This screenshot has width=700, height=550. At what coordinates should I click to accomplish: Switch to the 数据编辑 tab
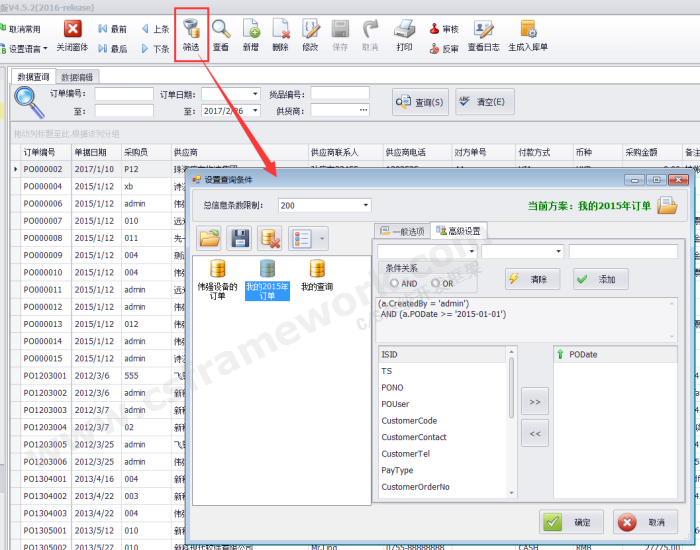click(77, 76)
